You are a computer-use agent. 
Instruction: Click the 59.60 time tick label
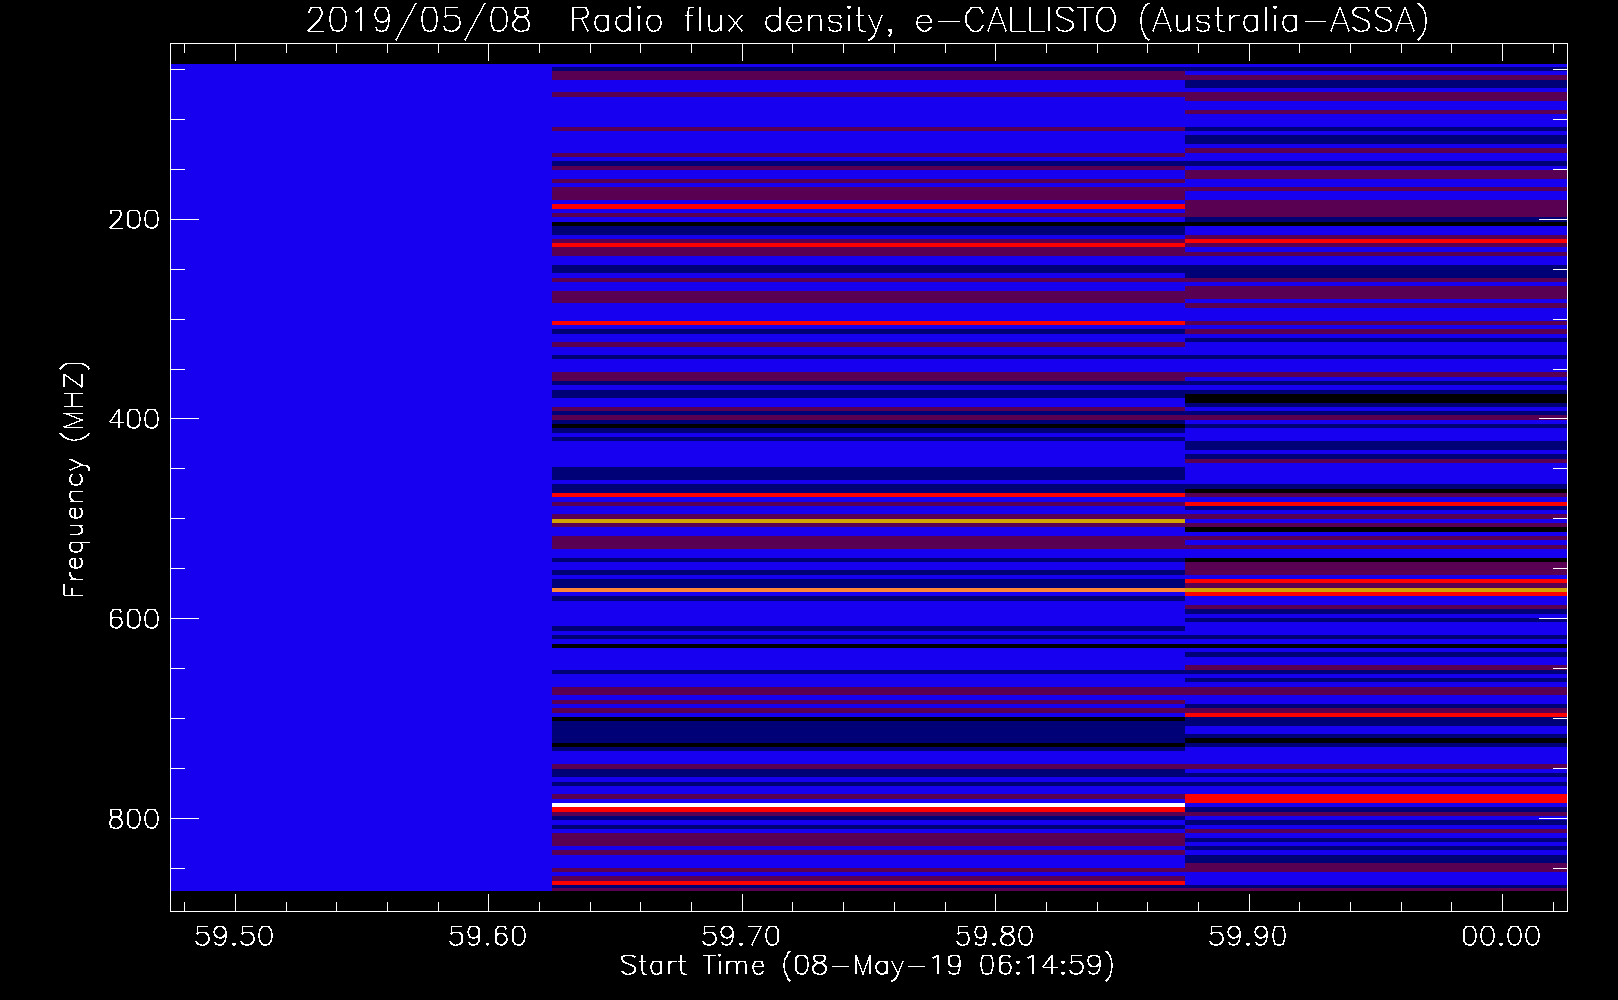pyautogui.click(x=487, y=936)
